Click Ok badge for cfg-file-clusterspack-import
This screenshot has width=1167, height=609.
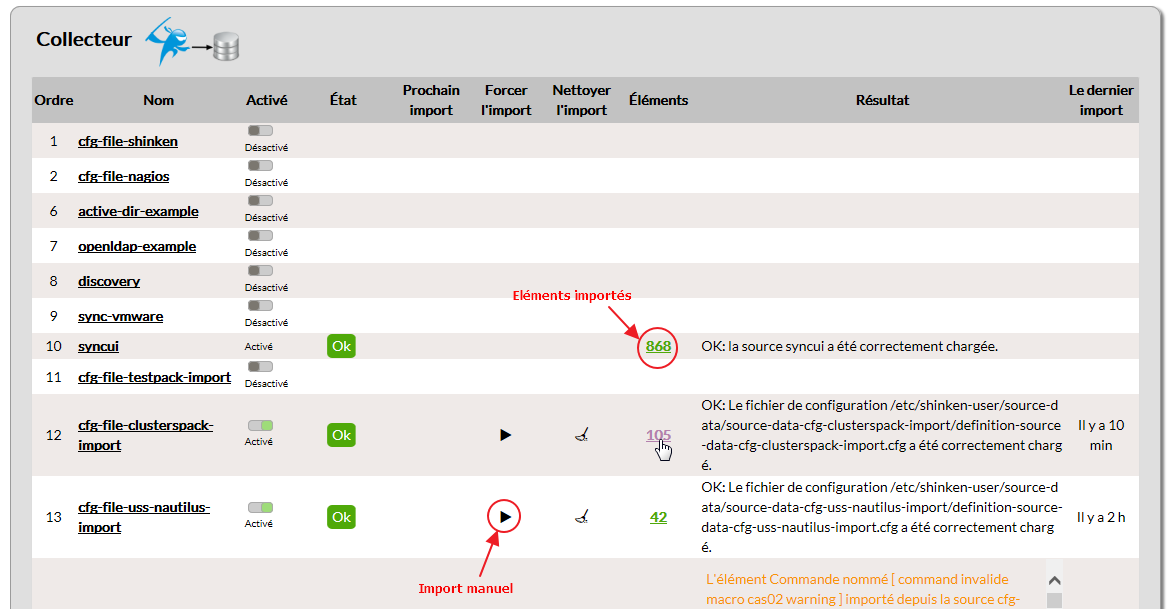[341, 435]
